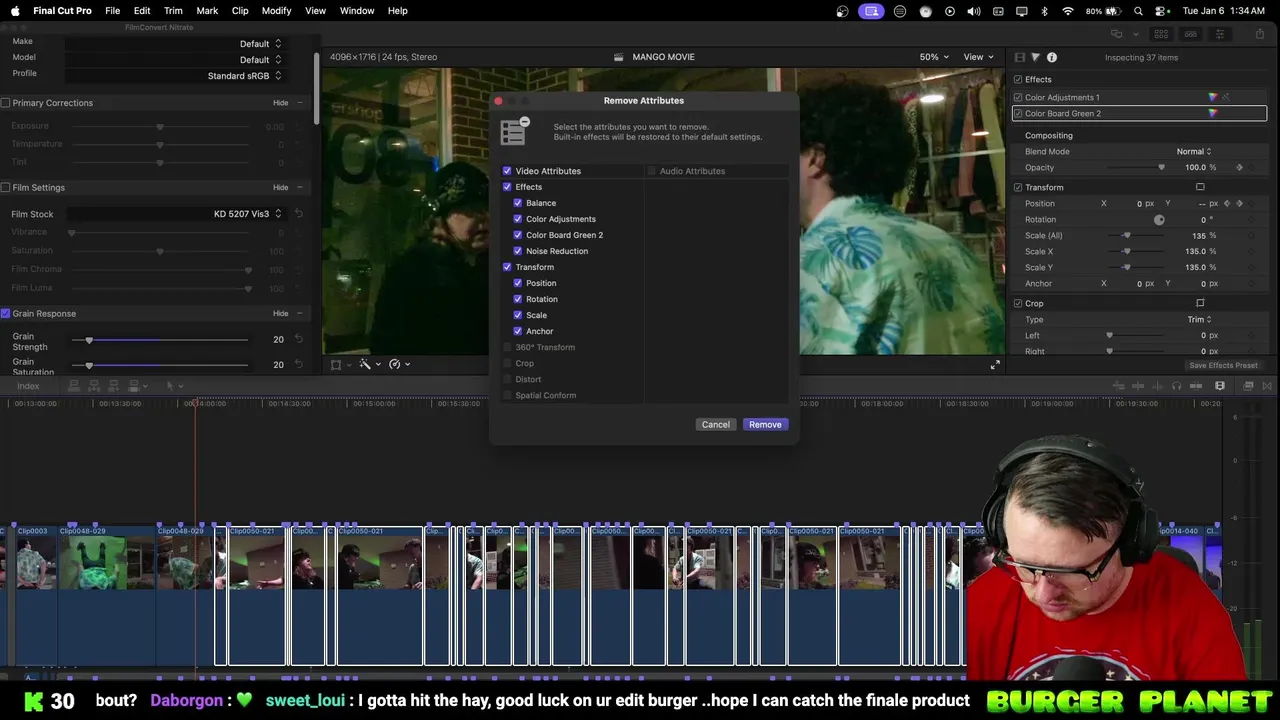The image size is (1280, 720).
Task: Open Blend Mode Normal dropdown
Action: [1194, 151]
